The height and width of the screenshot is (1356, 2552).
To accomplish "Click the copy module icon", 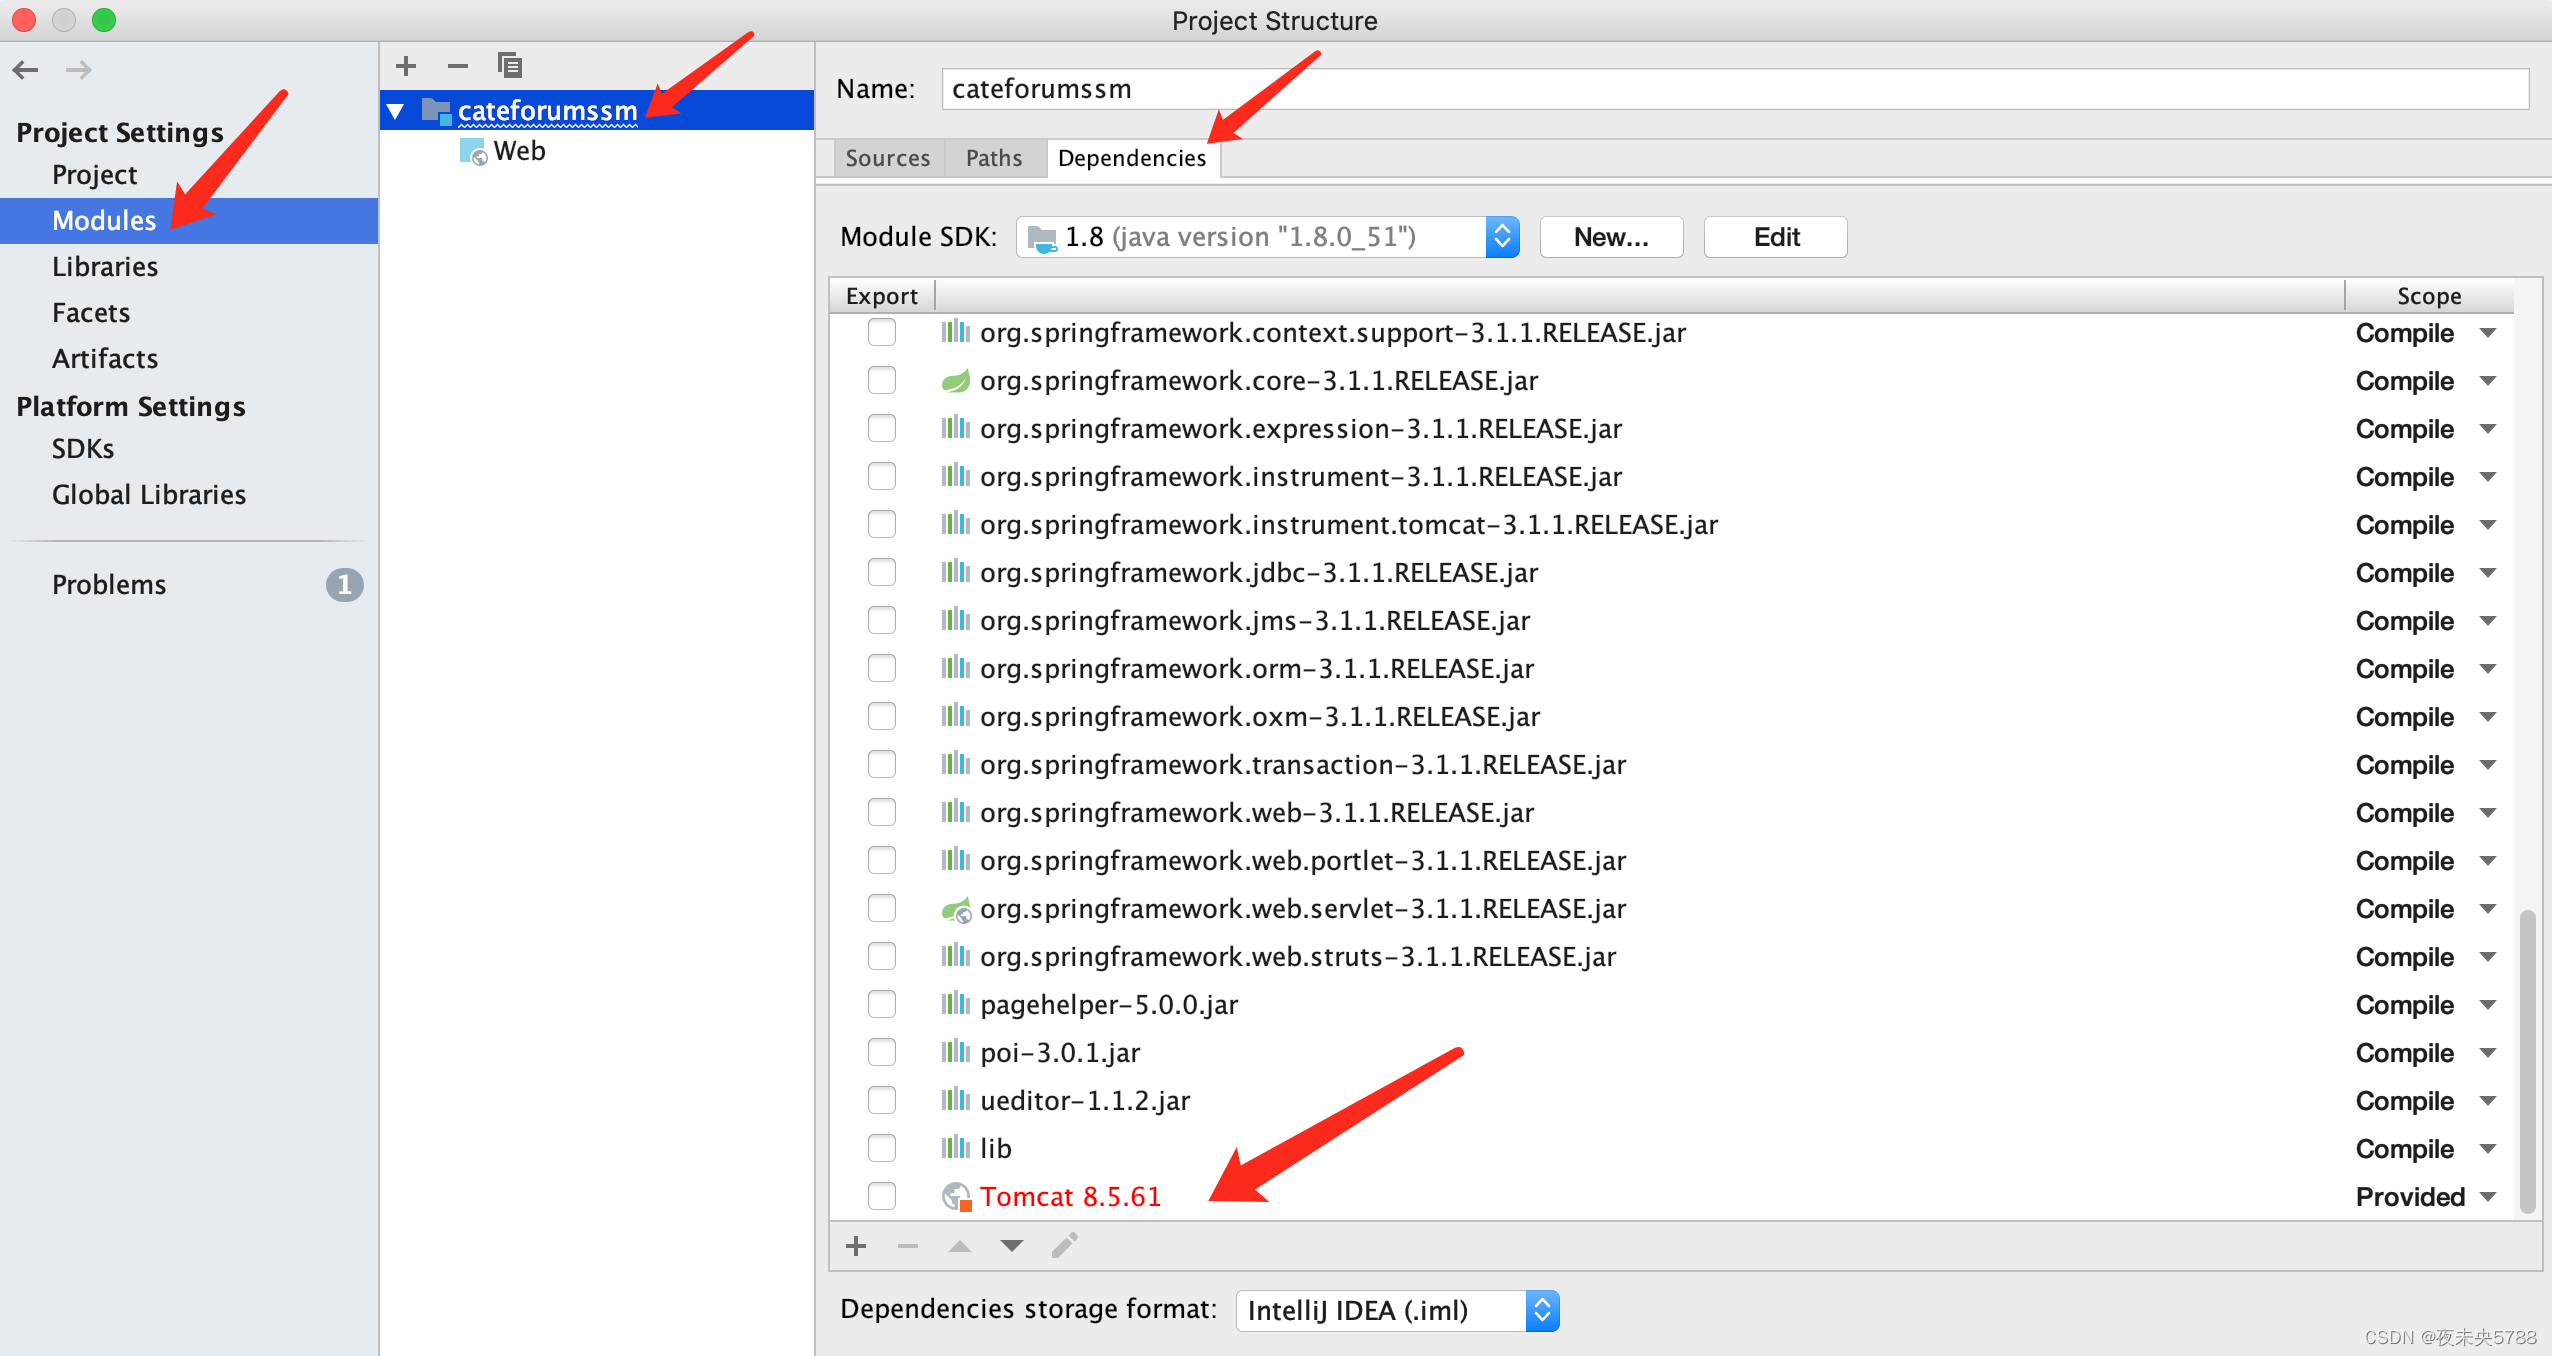I will (x=510, y=66).
